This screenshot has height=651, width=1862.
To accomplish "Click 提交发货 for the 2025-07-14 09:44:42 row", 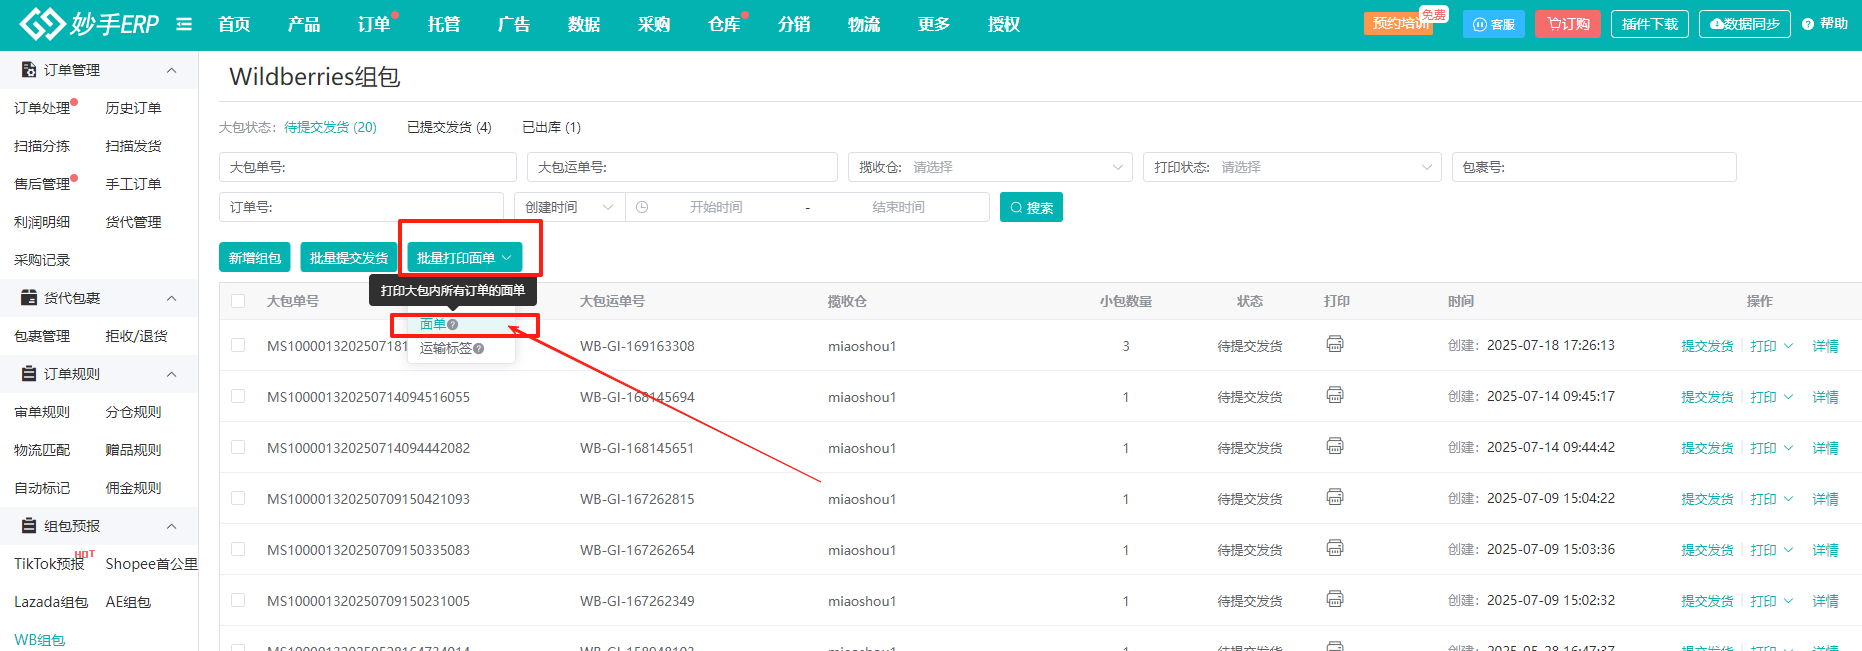I will point(1707,448).
